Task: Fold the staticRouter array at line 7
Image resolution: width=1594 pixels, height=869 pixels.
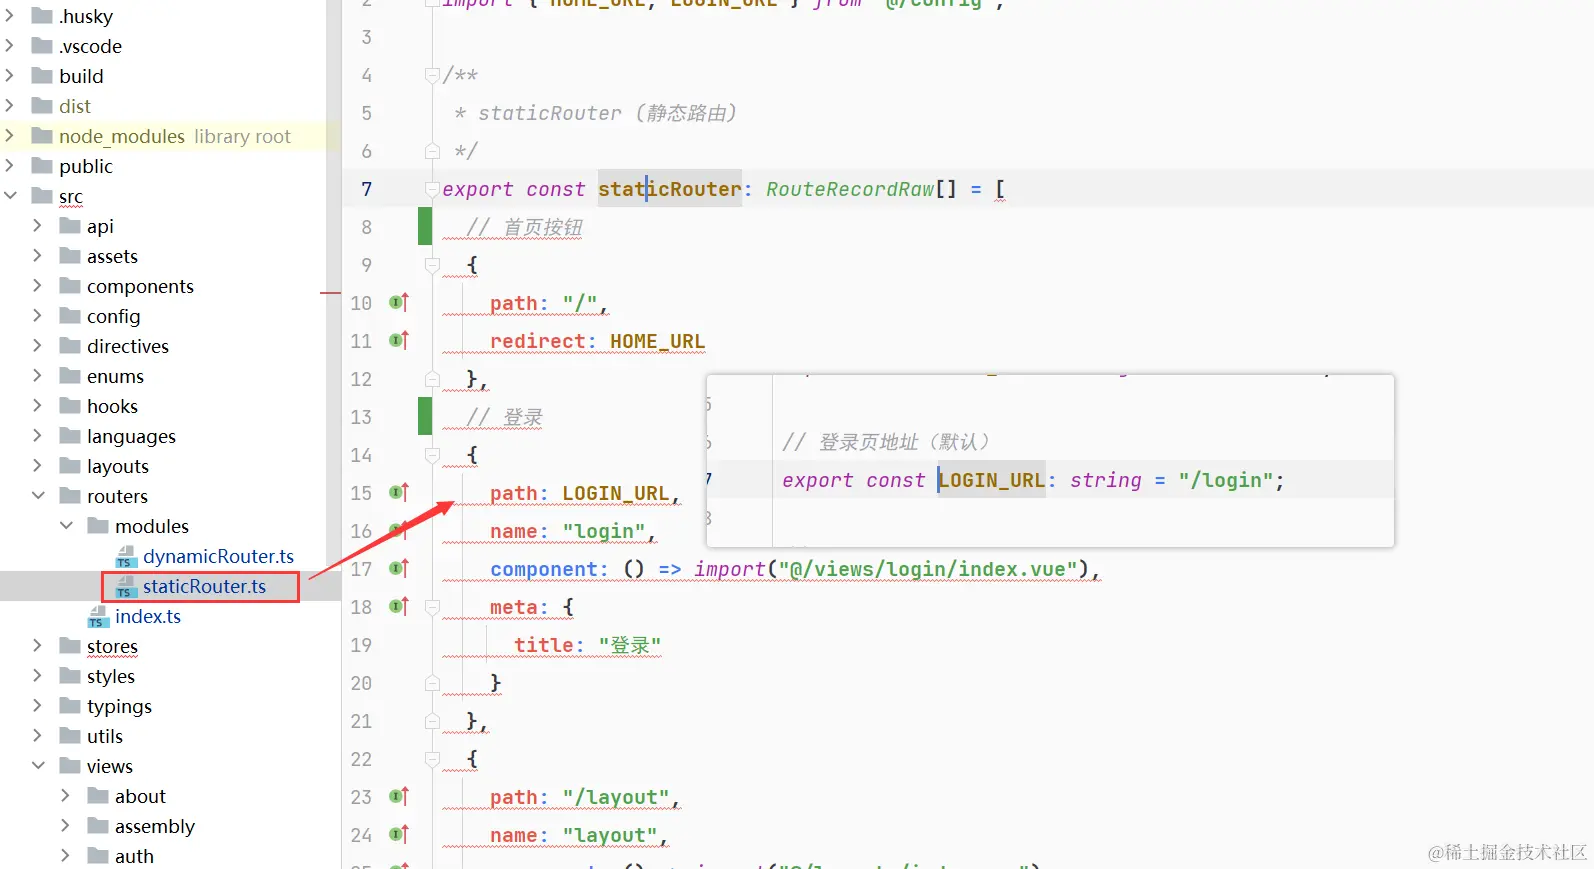Action: click(432, 189)
